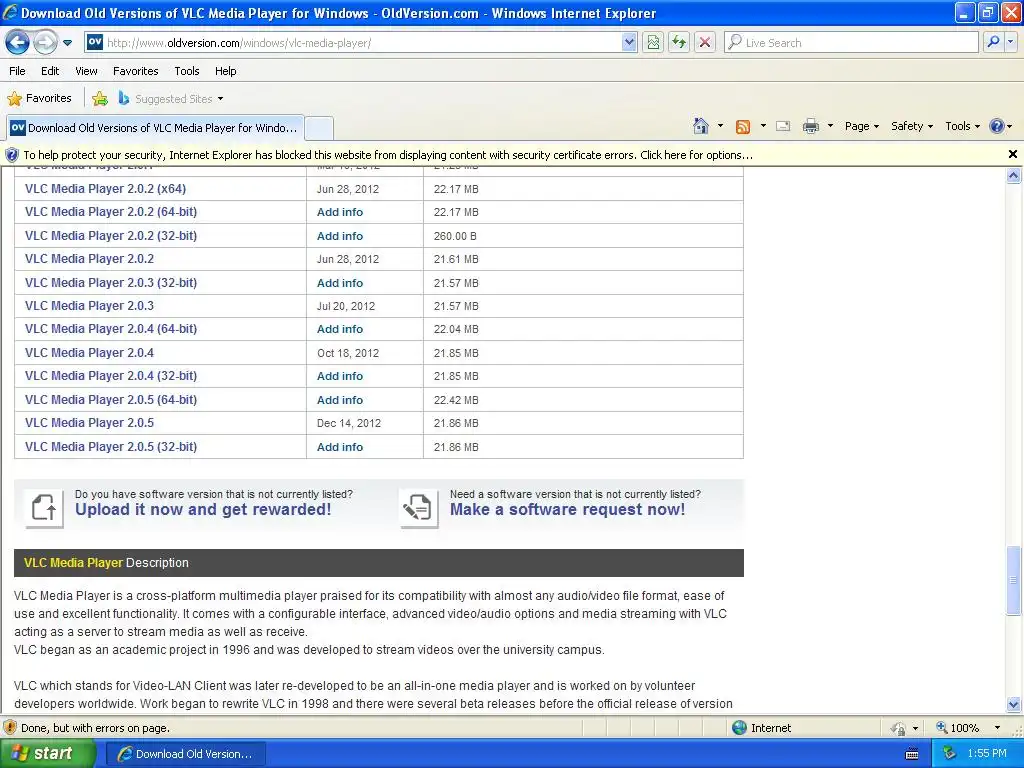Image resolution: width=1024 pixels, height=768 pixels.
Task: Open VLC Media Player 2.0.4 link
Action: point(89,353)
